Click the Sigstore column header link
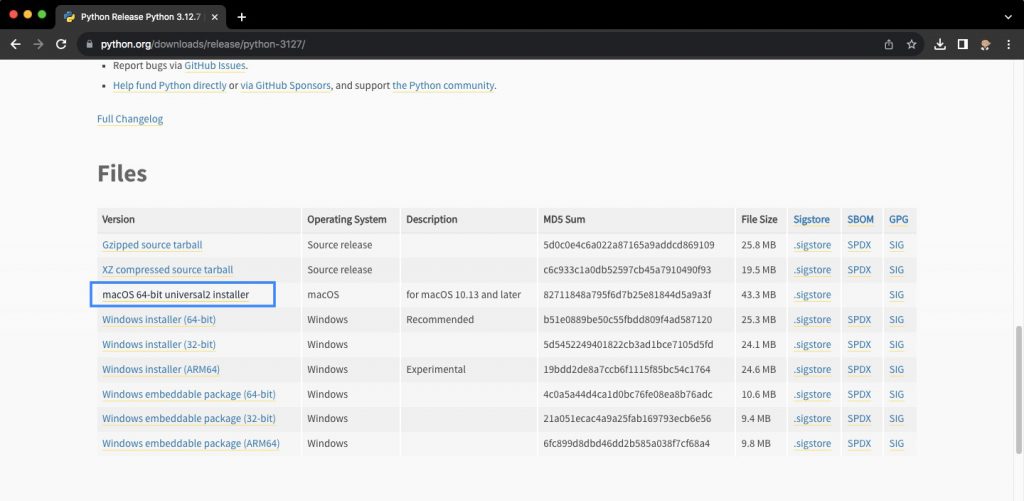1024x501 pixels. (x=812, y=219)
